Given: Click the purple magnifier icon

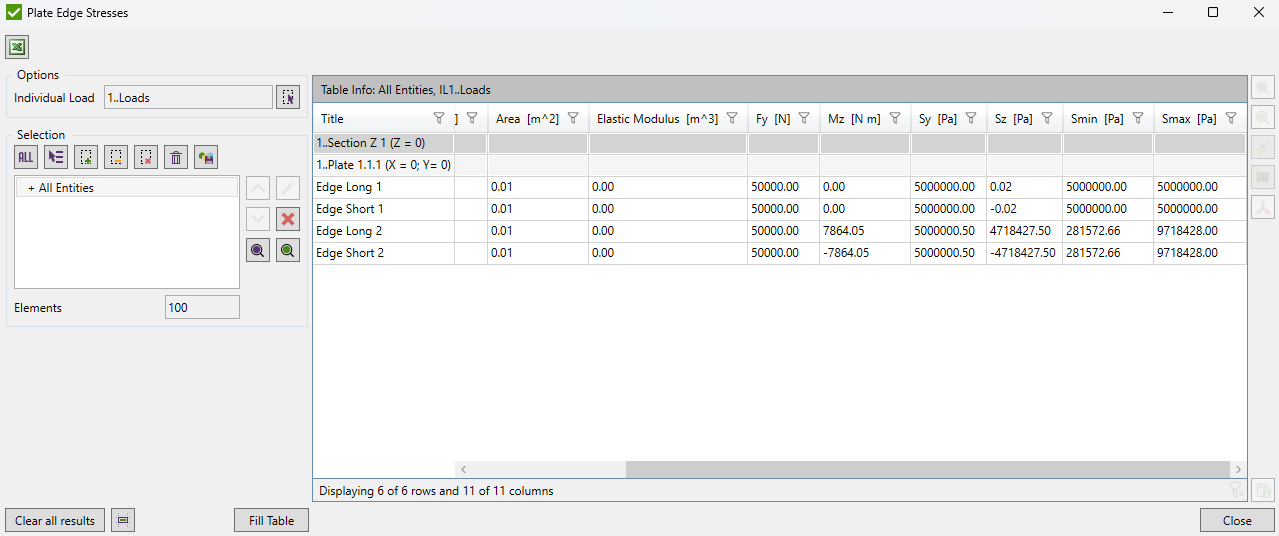Looking at the screenshot, I should coord(258,251).
